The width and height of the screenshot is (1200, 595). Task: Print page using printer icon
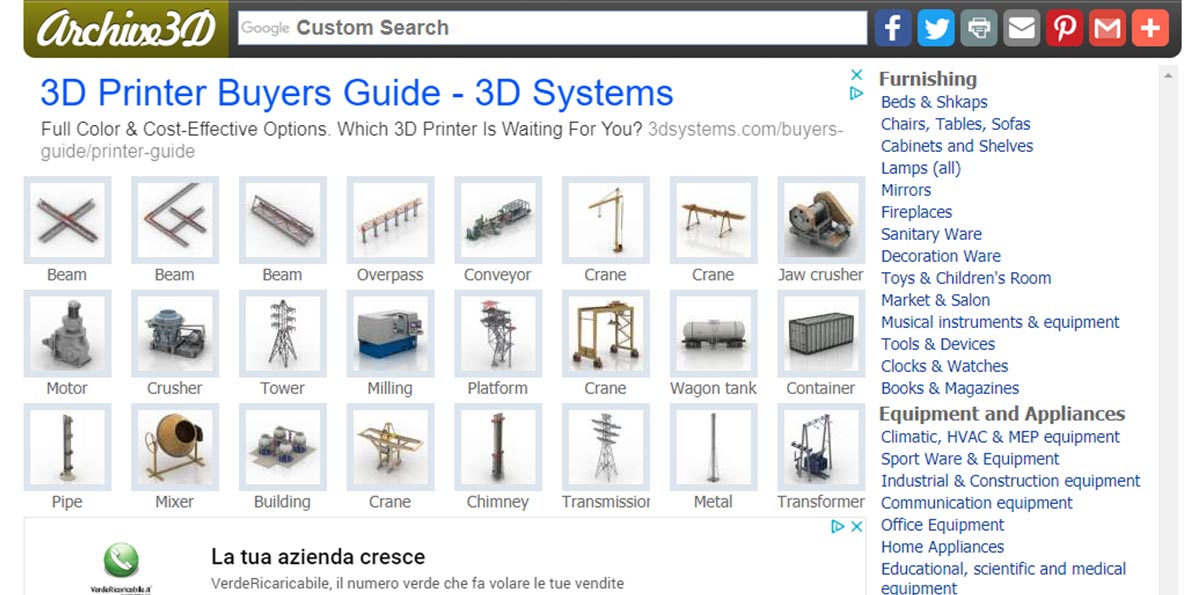pos(979,28)
